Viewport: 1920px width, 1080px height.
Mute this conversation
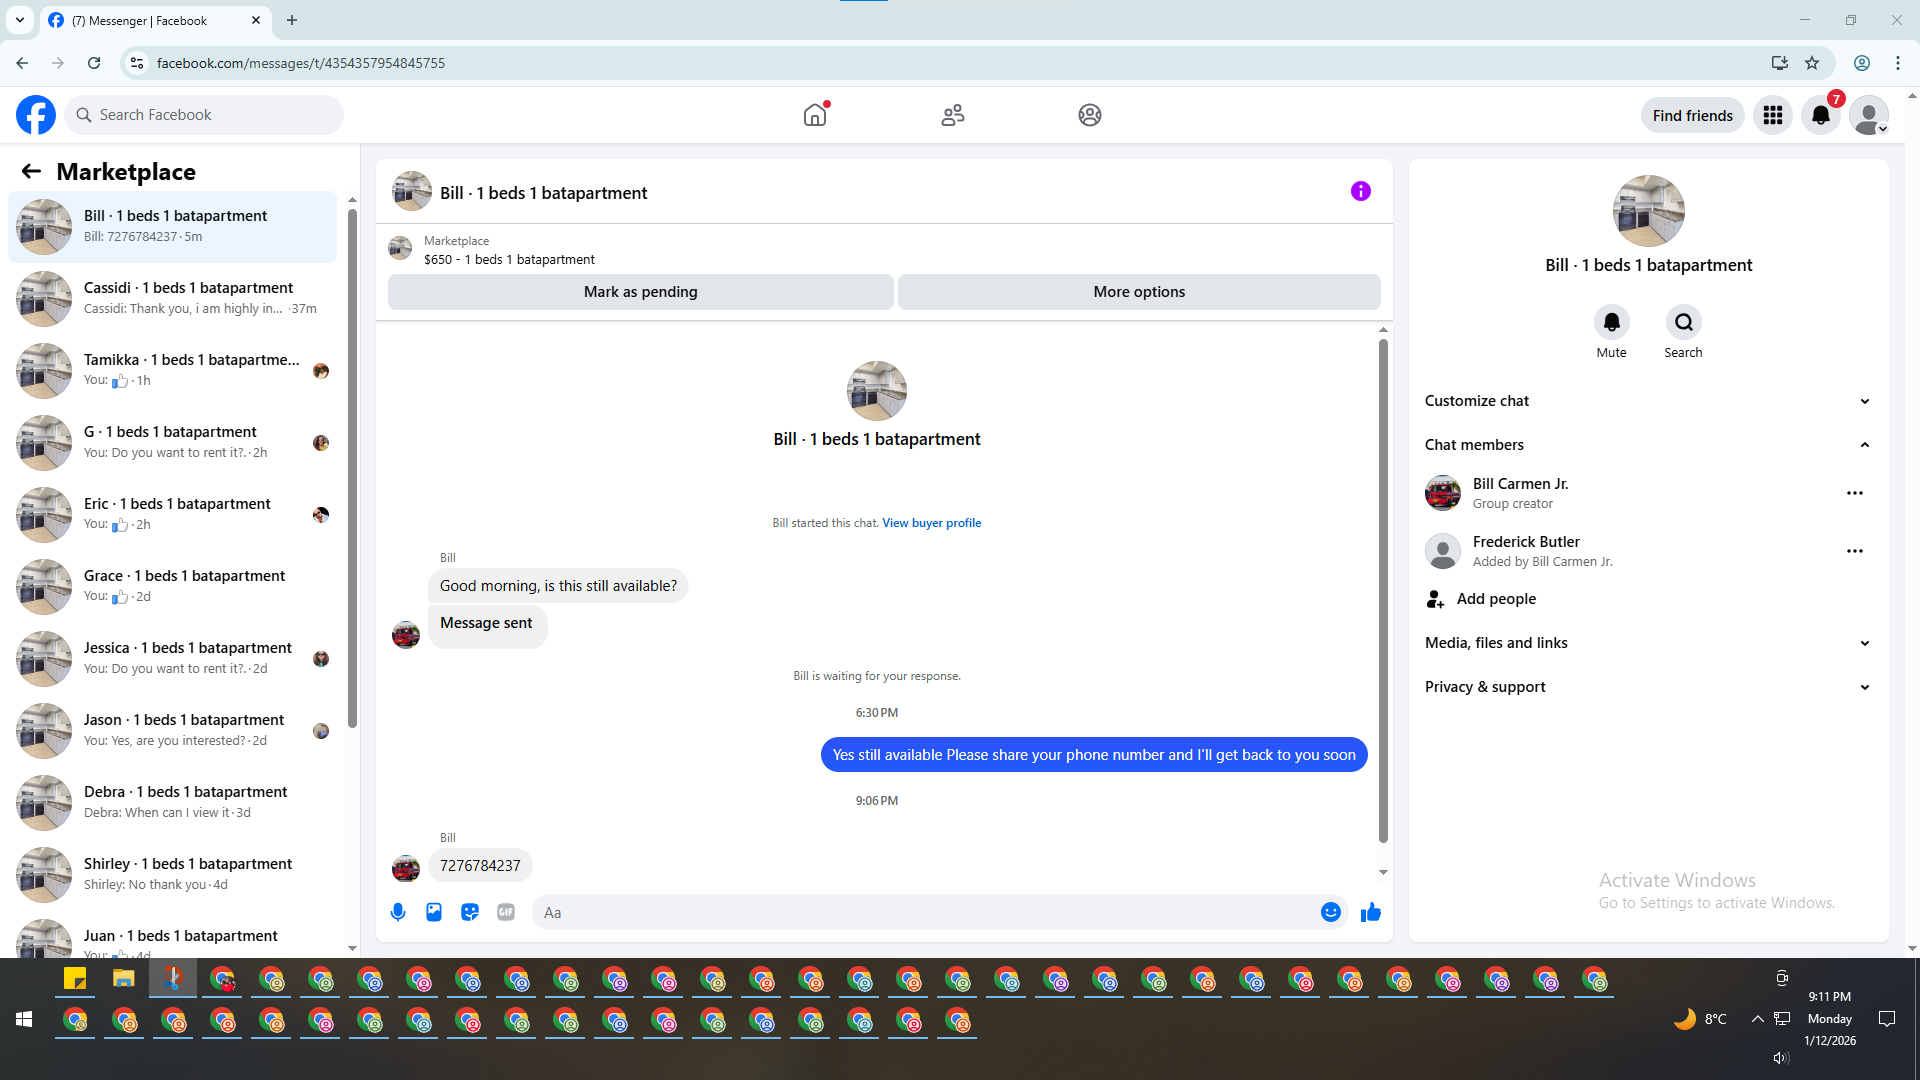click(x=1611, y=323)
